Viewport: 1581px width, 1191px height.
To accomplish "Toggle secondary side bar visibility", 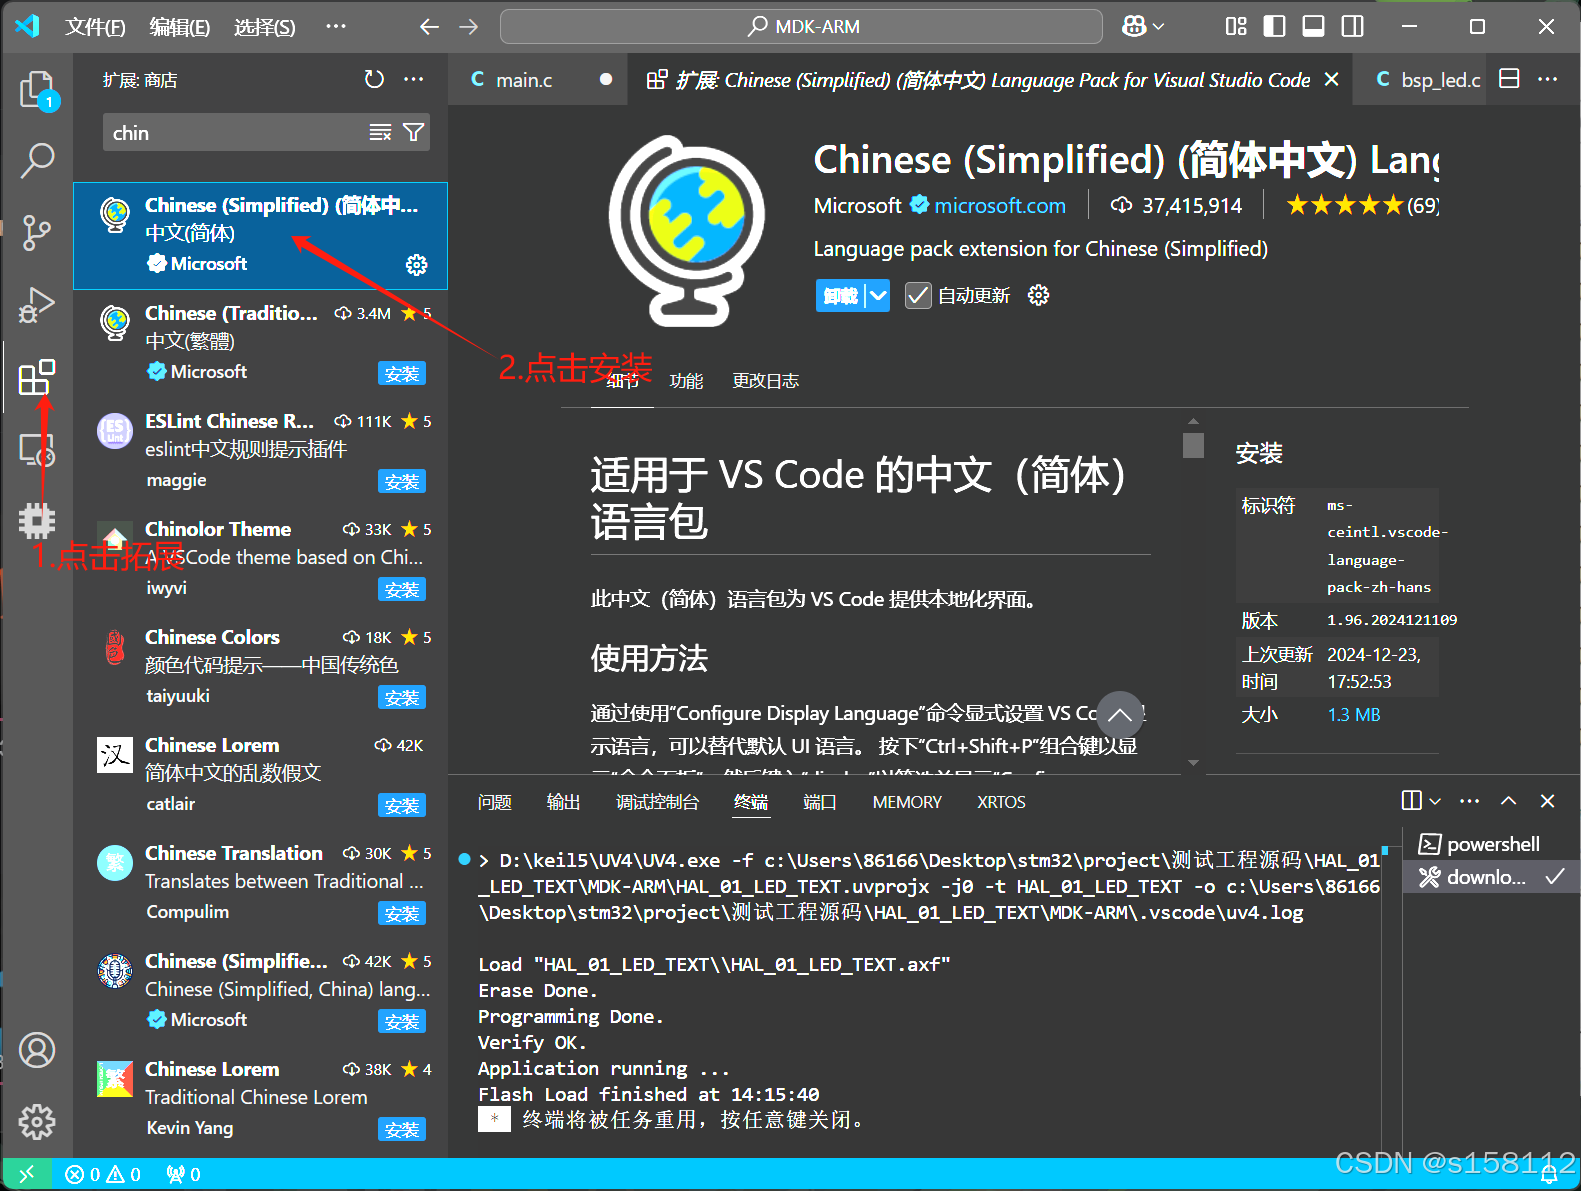I will [1353, 26].
